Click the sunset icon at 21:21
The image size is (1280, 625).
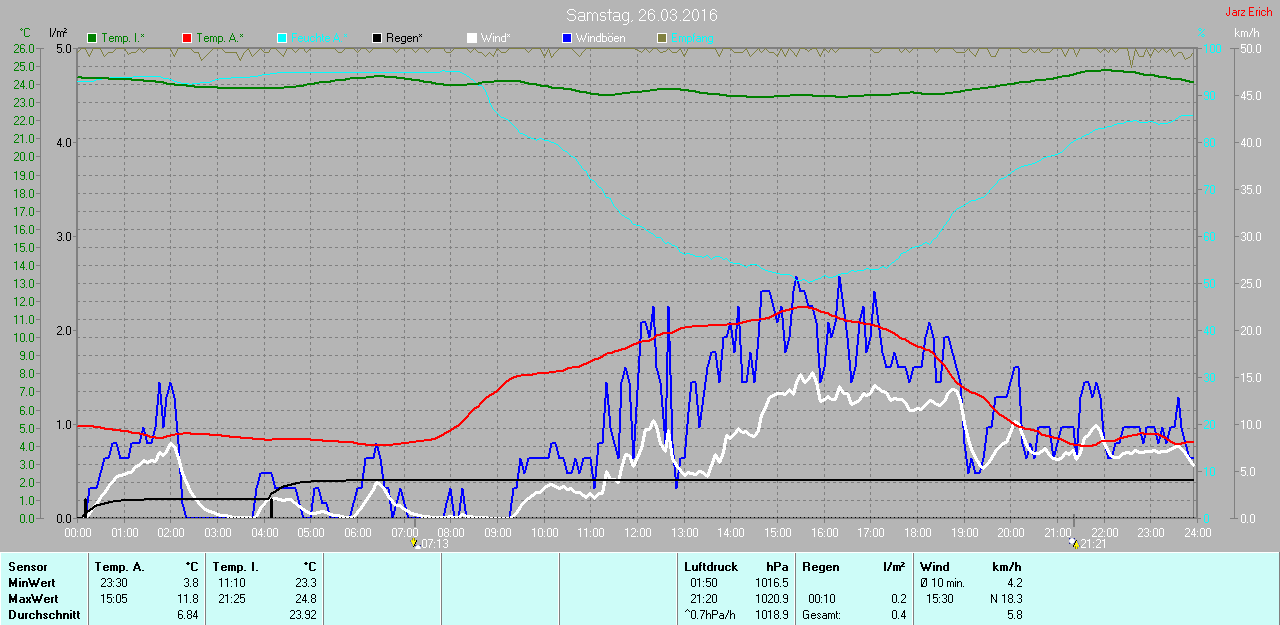(x=1073, y=543)
